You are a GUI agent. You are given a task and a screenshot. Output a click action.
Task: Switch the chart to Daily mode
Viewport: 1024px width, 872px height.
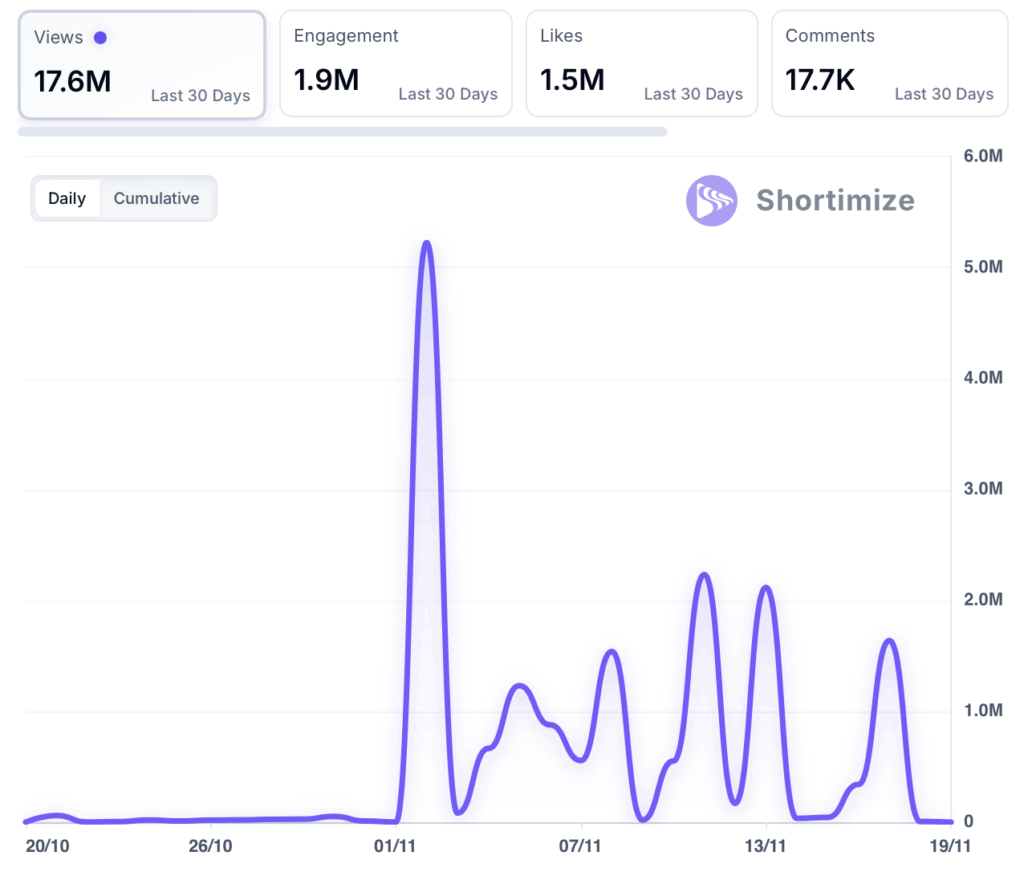tap(67, 198)
